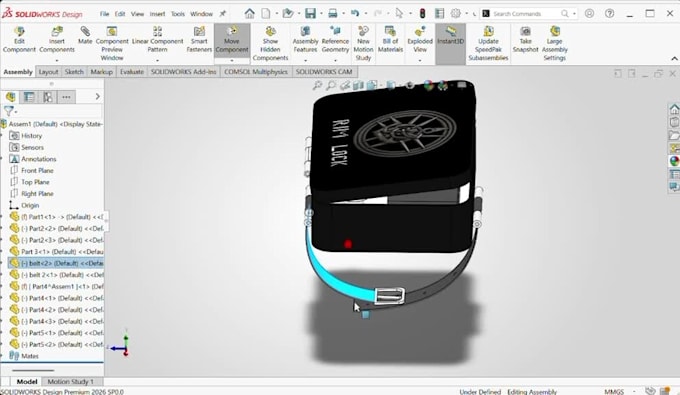Open the PropertyManager panel tab

click(x=29, y=97)
